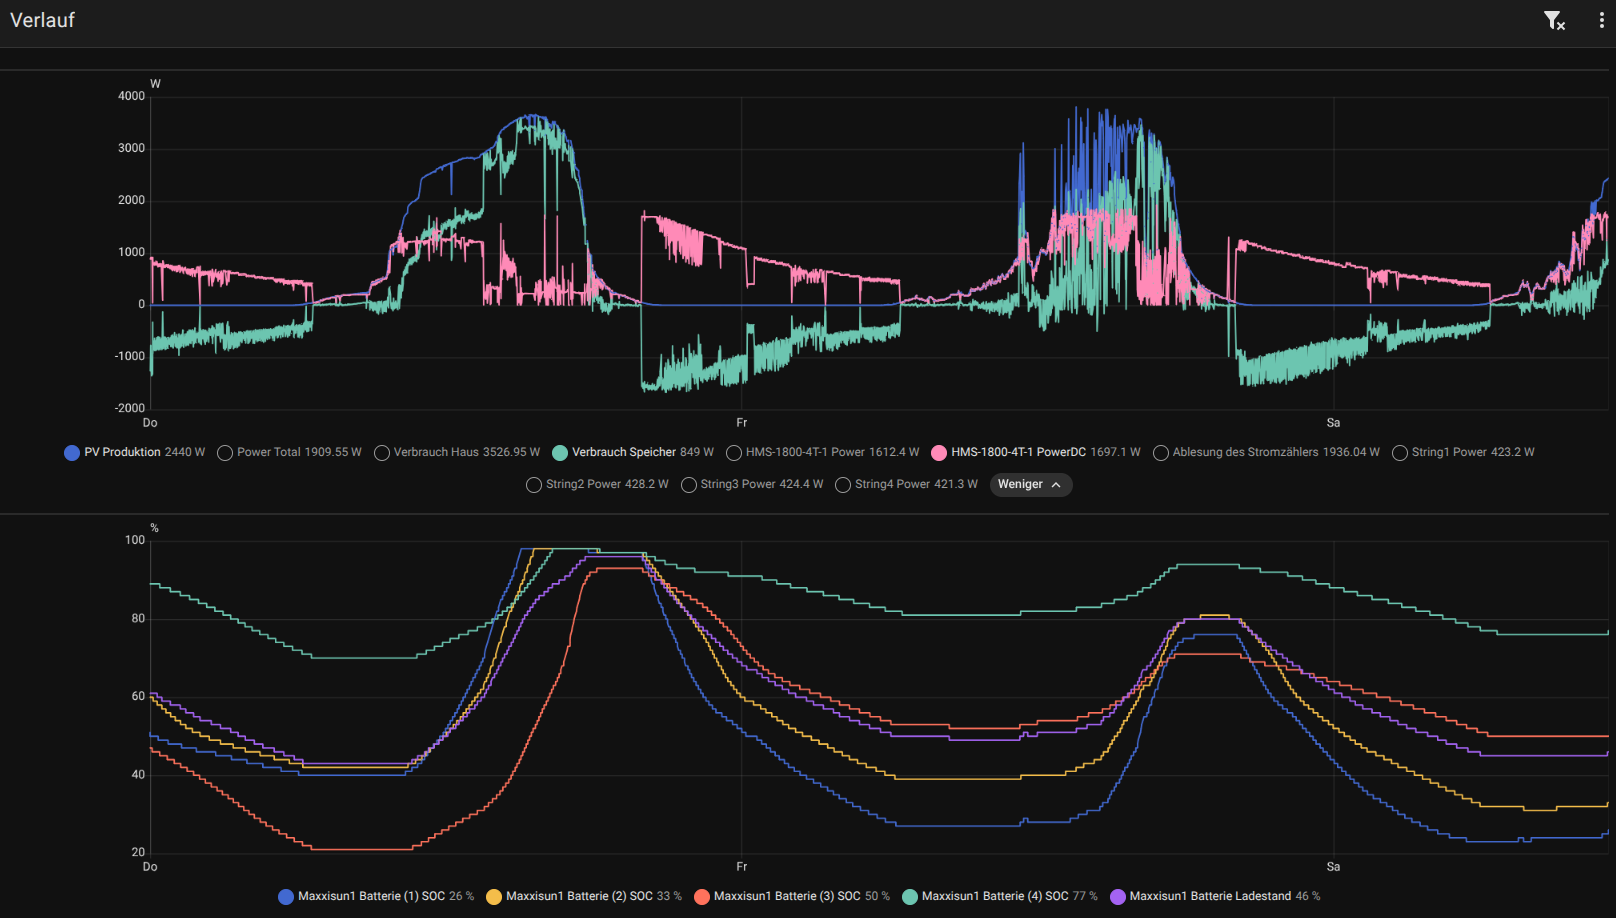Show HMS-1800-4T-1 Power series
The image size is (1616, 918).
point(822,453)
